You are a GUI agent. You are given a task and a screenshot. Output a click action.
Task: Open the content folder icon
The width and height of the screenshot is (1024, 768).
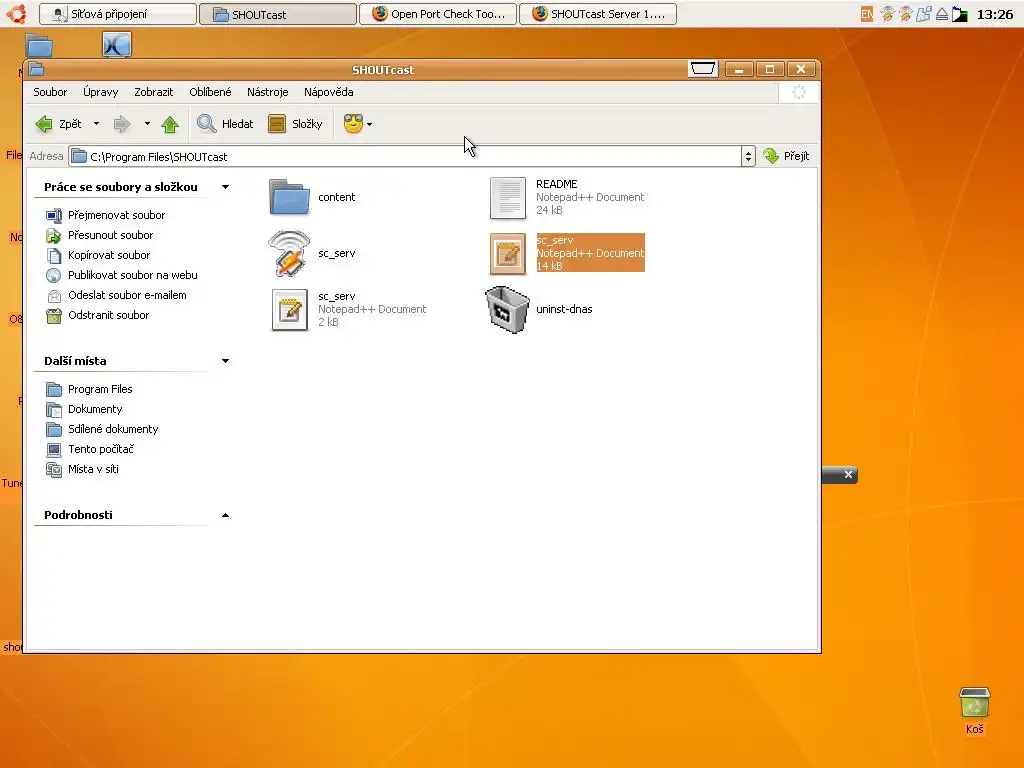point(289,197)
